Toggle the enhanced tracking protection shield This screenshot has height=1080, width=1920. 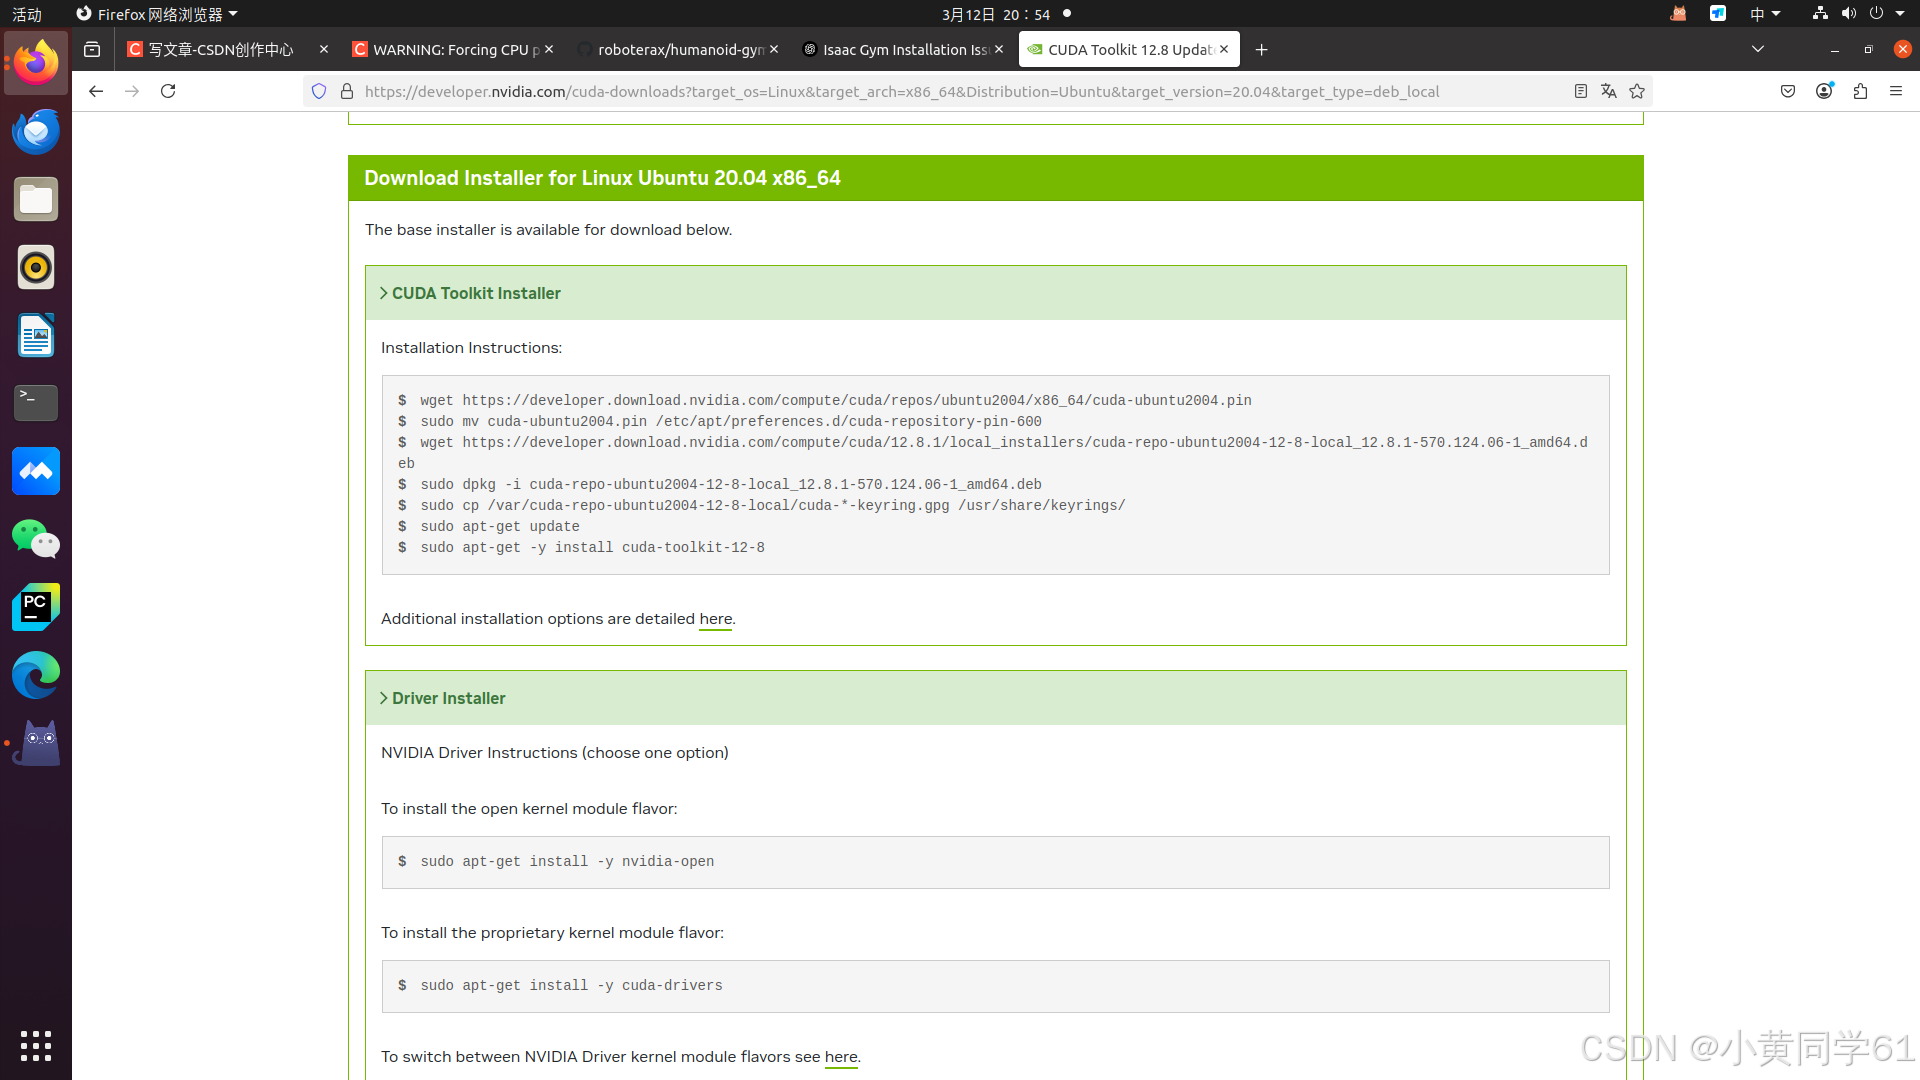coord(318,91)
